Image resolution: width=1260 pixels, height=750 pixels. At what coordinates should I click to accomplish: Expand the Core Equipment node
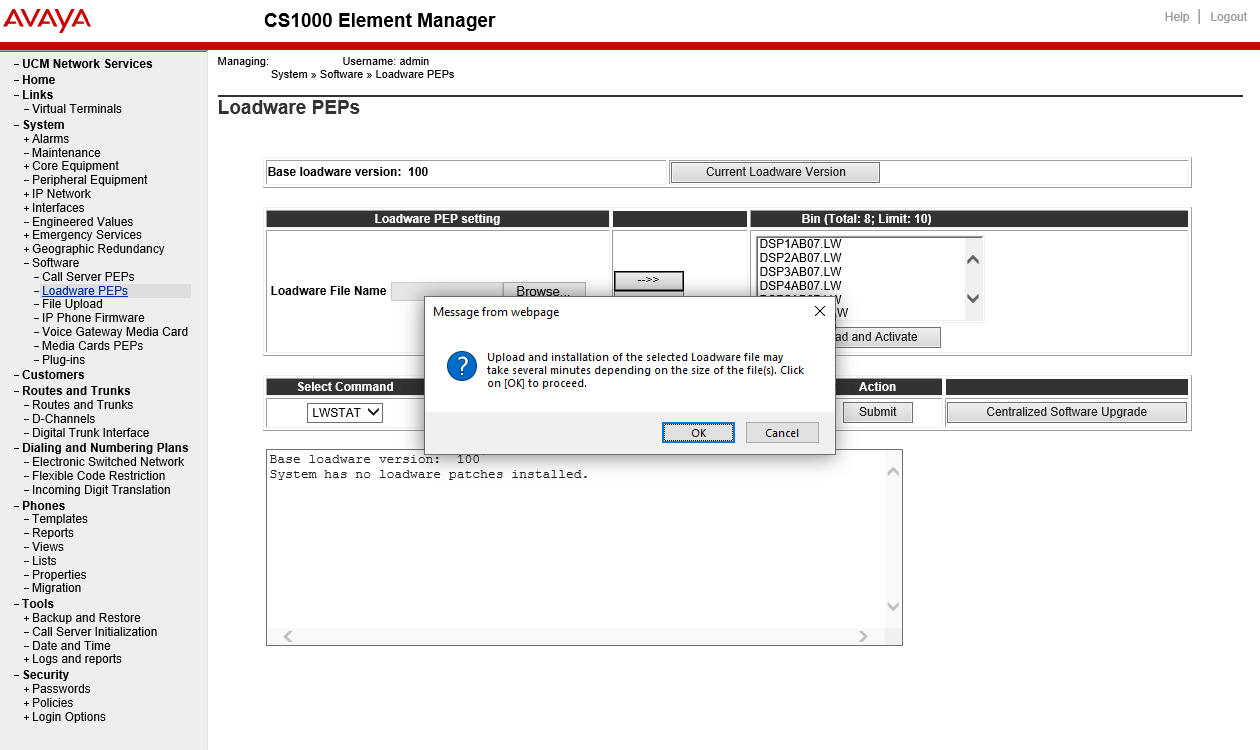click(x=27, y=167)
